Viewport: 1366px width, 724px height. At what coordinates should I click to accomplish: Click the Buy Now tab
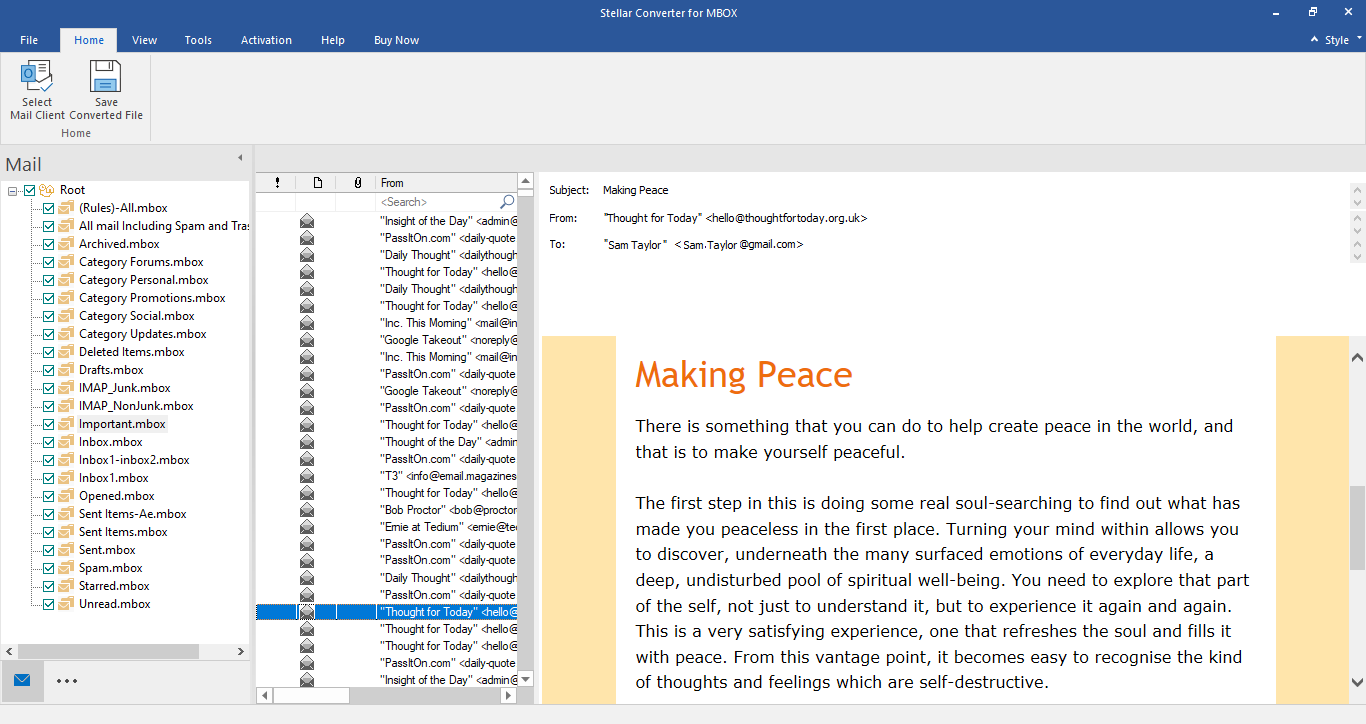point(396,40)
